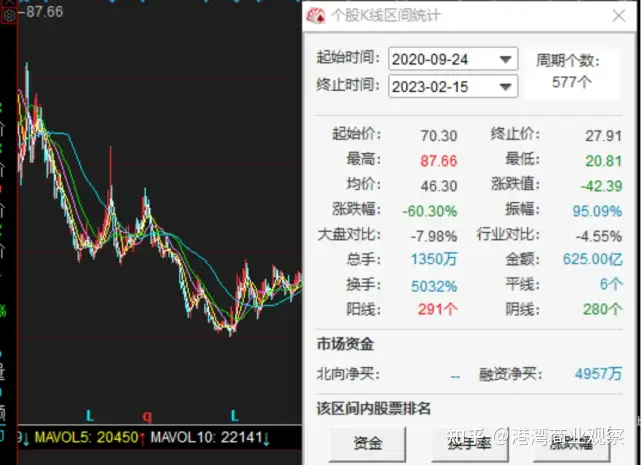Screen dimensions: 641x465
Task: Click the 该区间内股票排名 heading
Action: tap(374, 408)
